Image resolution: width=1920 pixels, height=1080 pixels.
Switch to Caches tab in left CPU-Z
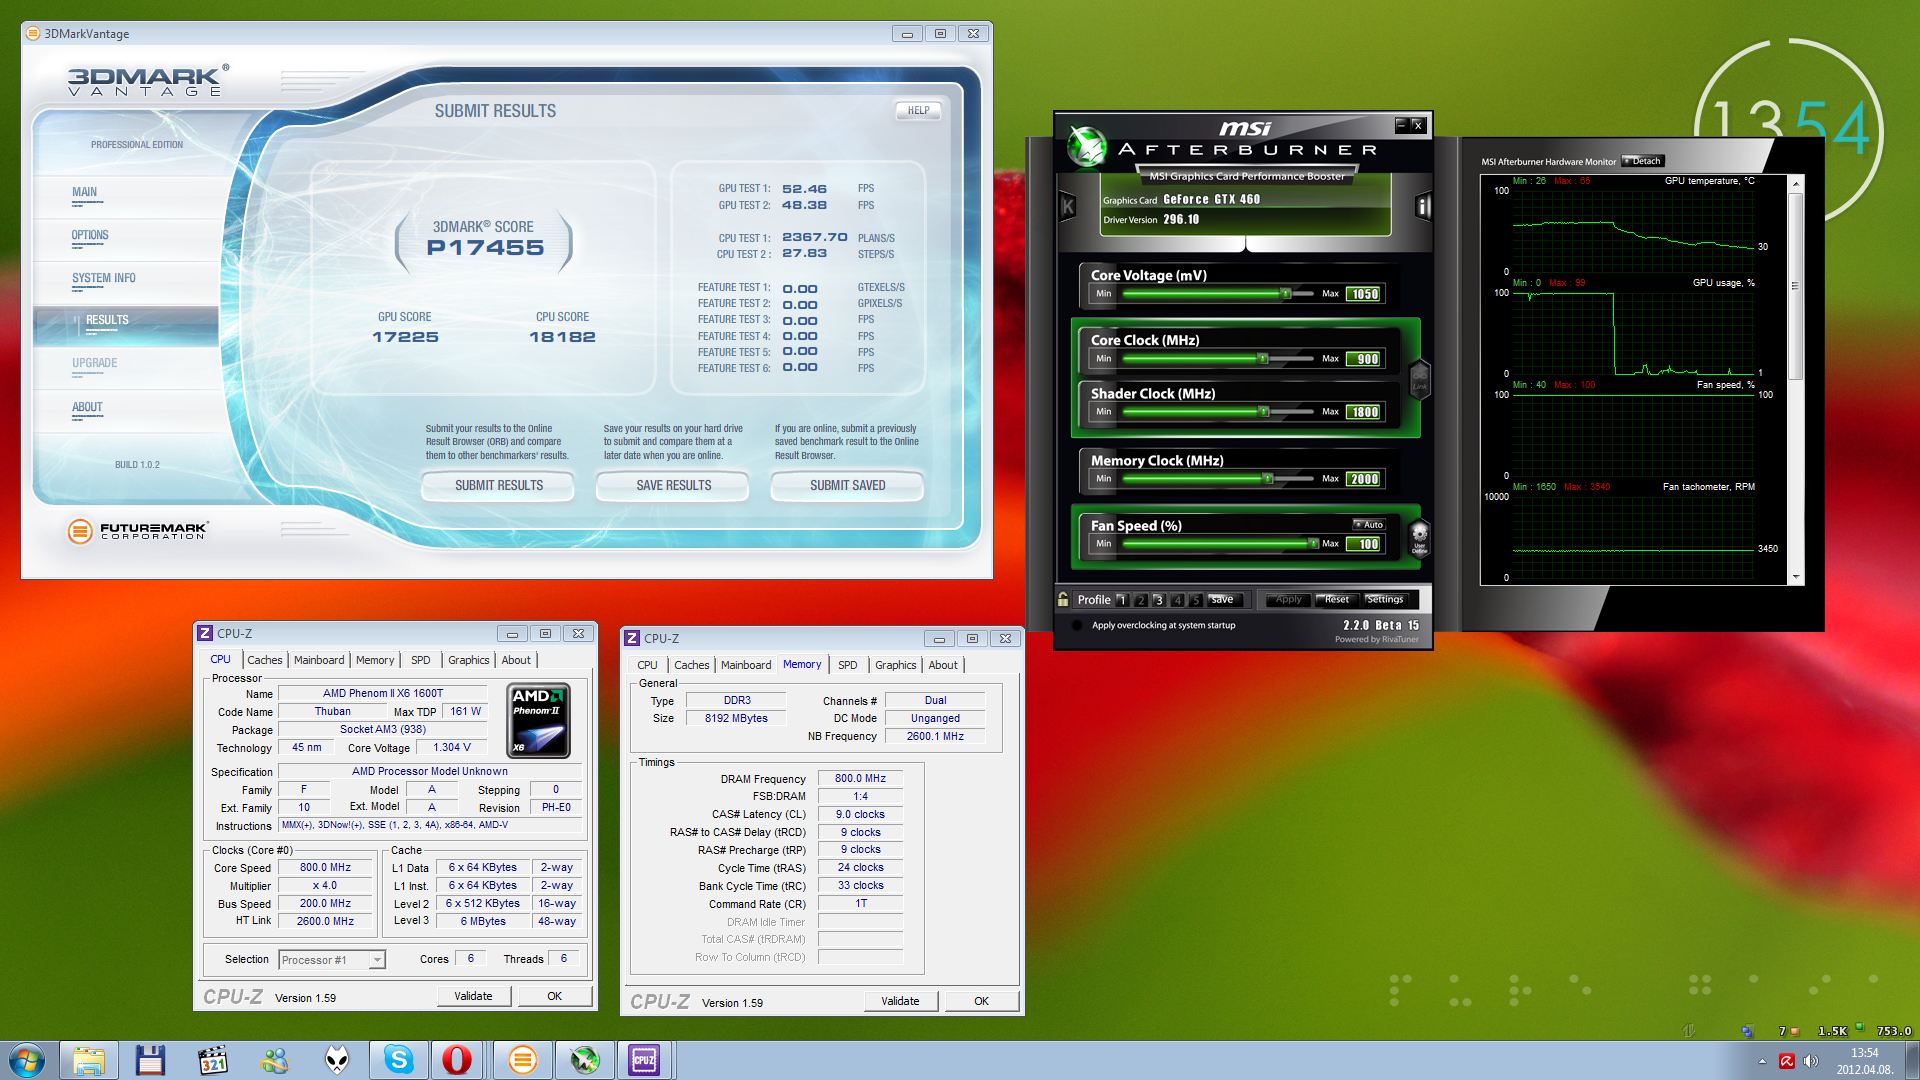264,660
